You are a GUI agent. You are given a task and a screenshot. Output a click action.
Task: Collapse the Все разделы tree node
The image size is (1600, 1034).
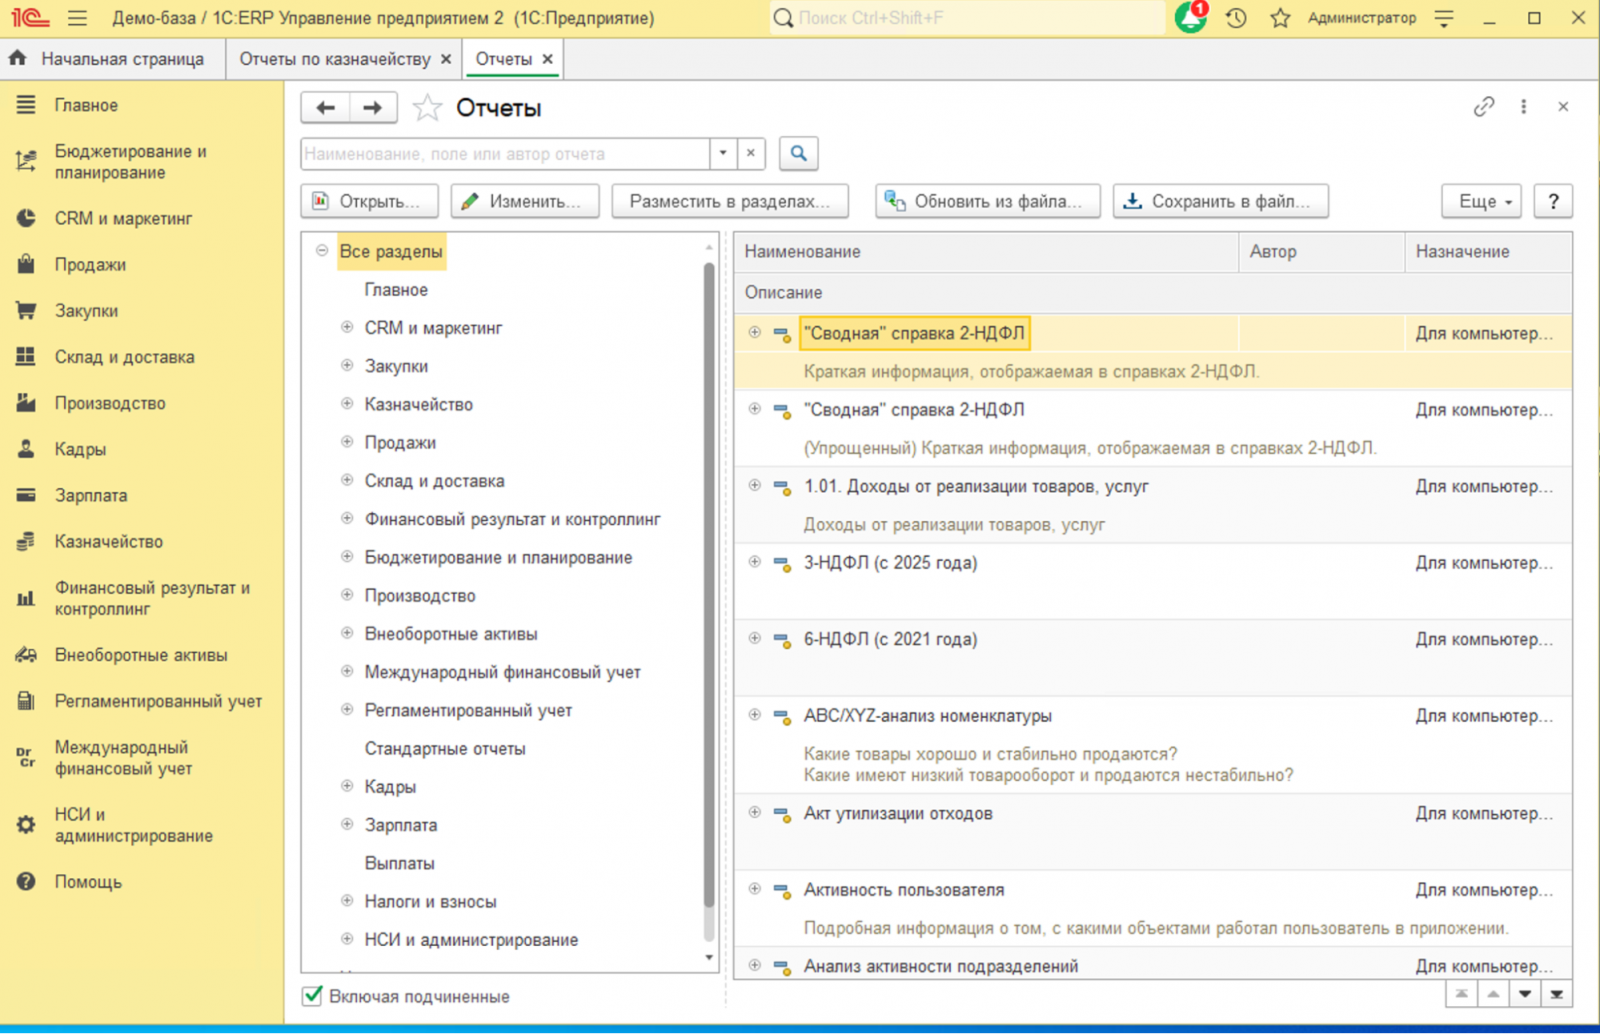point(322,251)
